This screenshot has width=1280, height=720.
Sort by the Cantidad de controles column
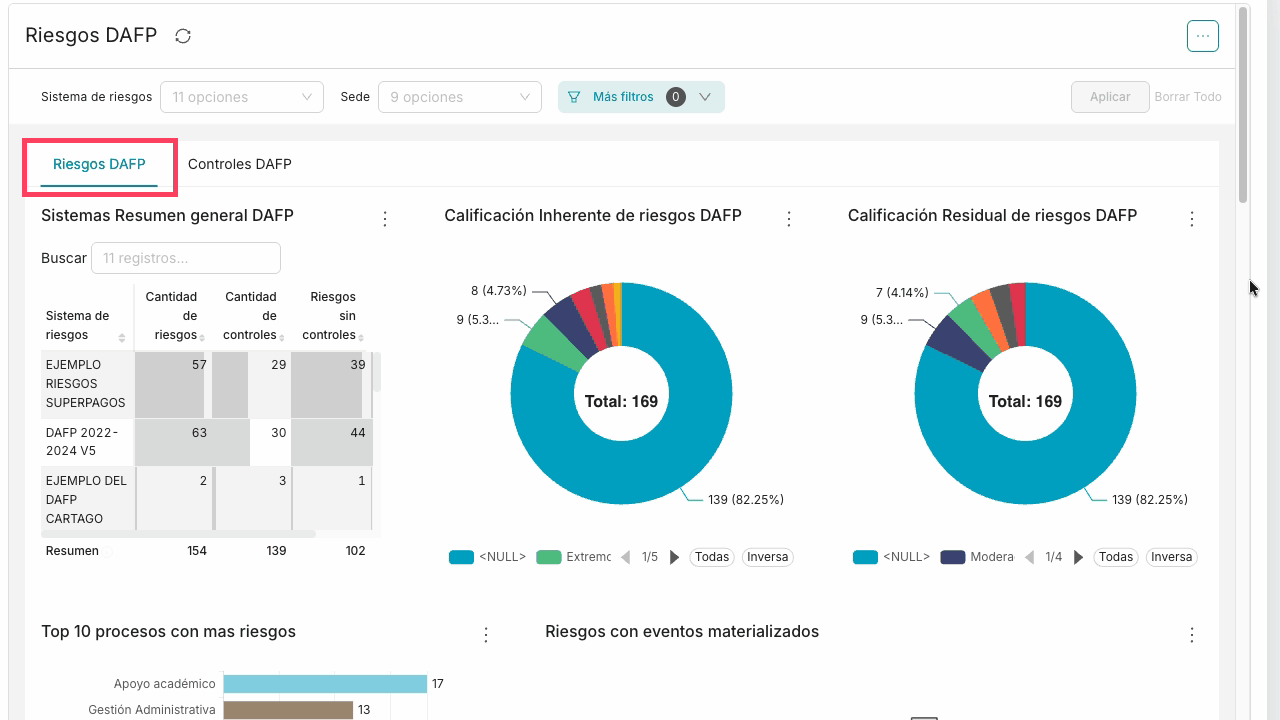click(x=281, y=337)
